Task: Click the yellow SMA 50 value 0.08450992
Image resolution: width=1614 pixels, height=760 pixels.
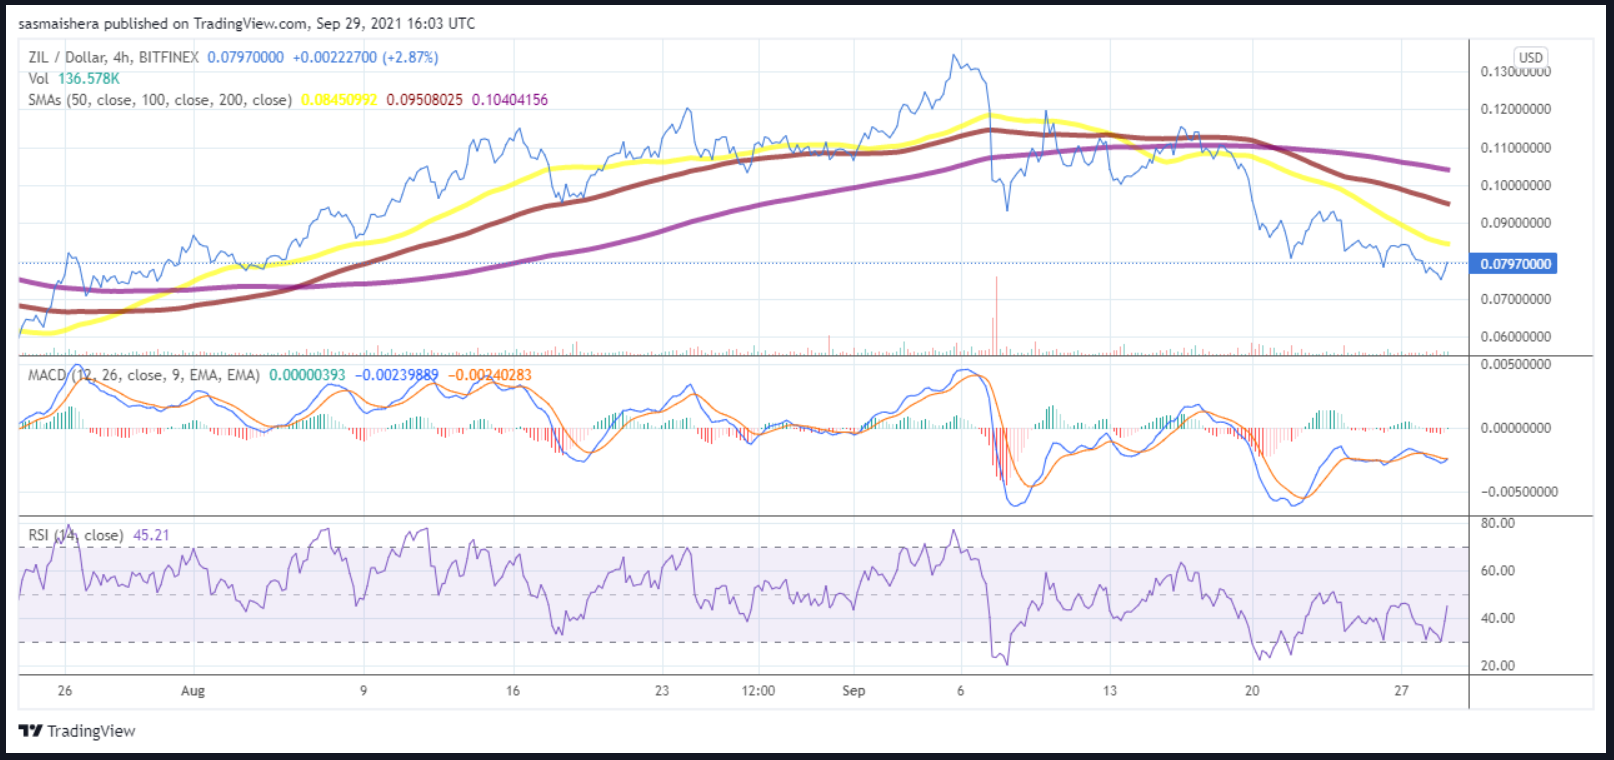Action: click(x=339, y=99)
